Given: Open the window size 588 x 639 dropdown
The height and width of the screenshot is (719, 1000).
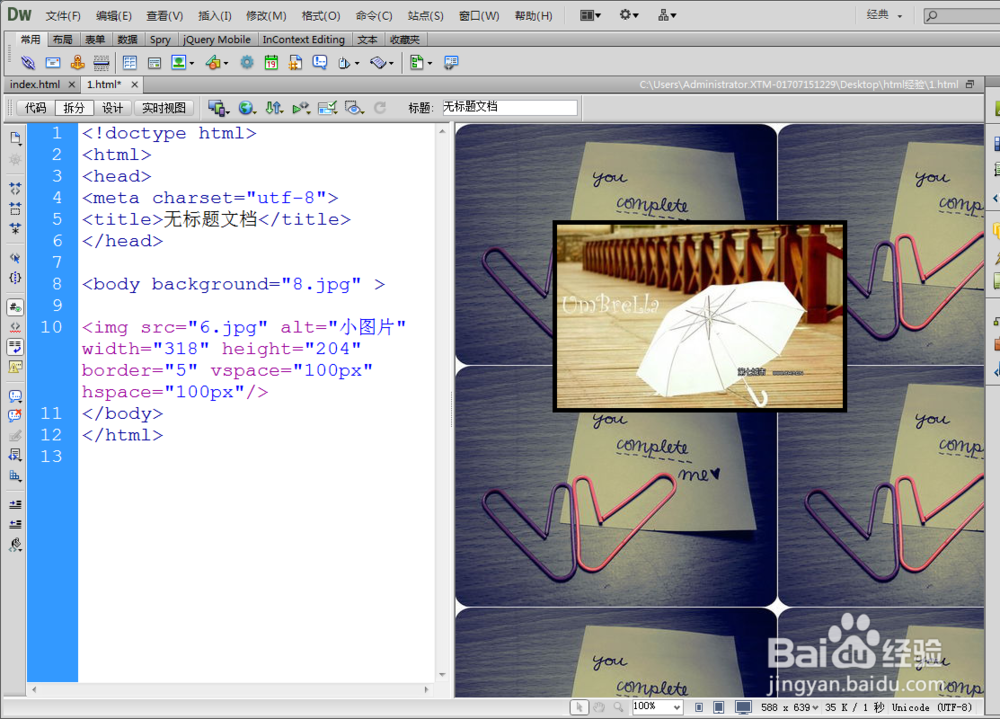Looking at the screenshot, I should pos(790,708).
